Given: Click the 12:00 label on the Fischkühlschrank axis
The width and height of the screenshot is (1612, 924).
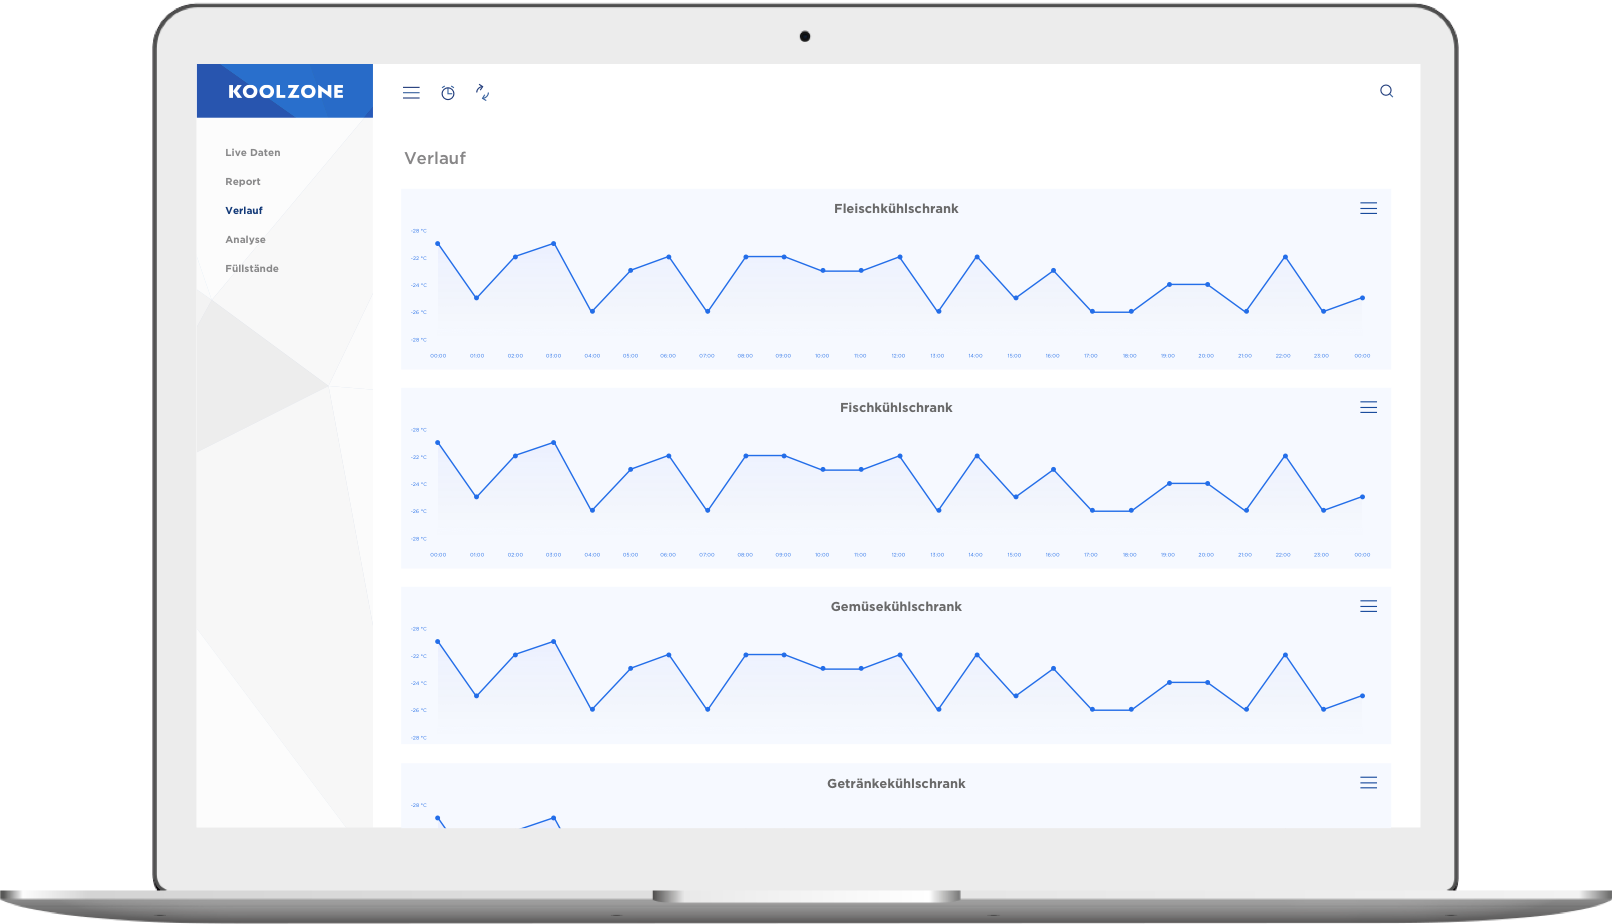Looking at the screenshot, I should pos(897,554).
